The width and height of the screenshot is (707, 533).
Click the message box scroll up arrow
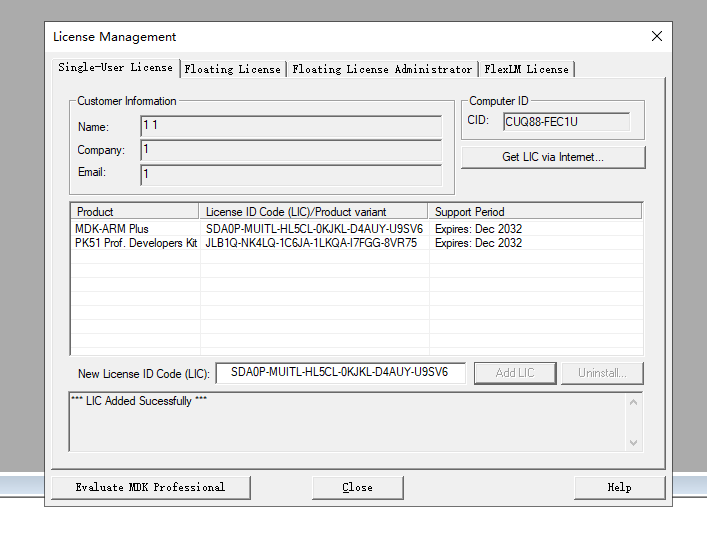(x=633, y=402)
